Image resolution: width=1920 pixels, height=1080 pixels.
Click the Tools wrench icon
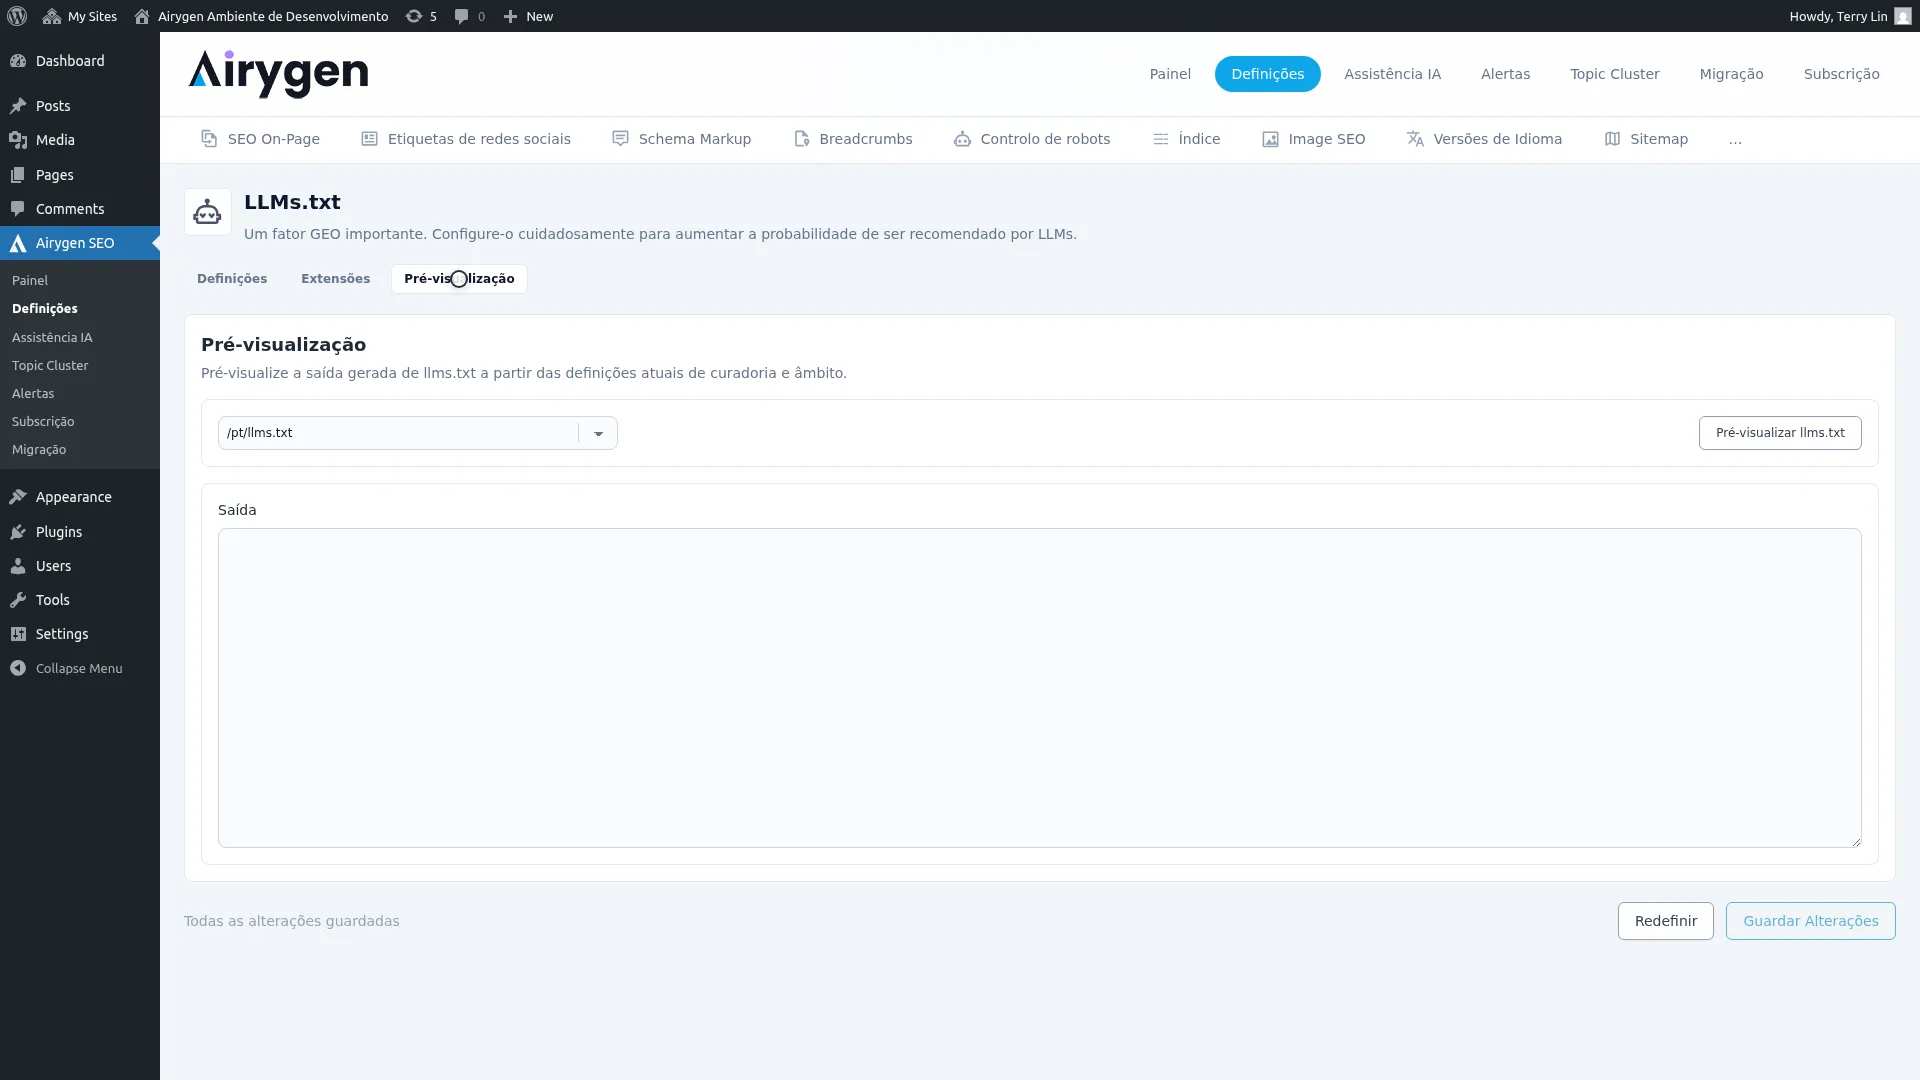18,600
